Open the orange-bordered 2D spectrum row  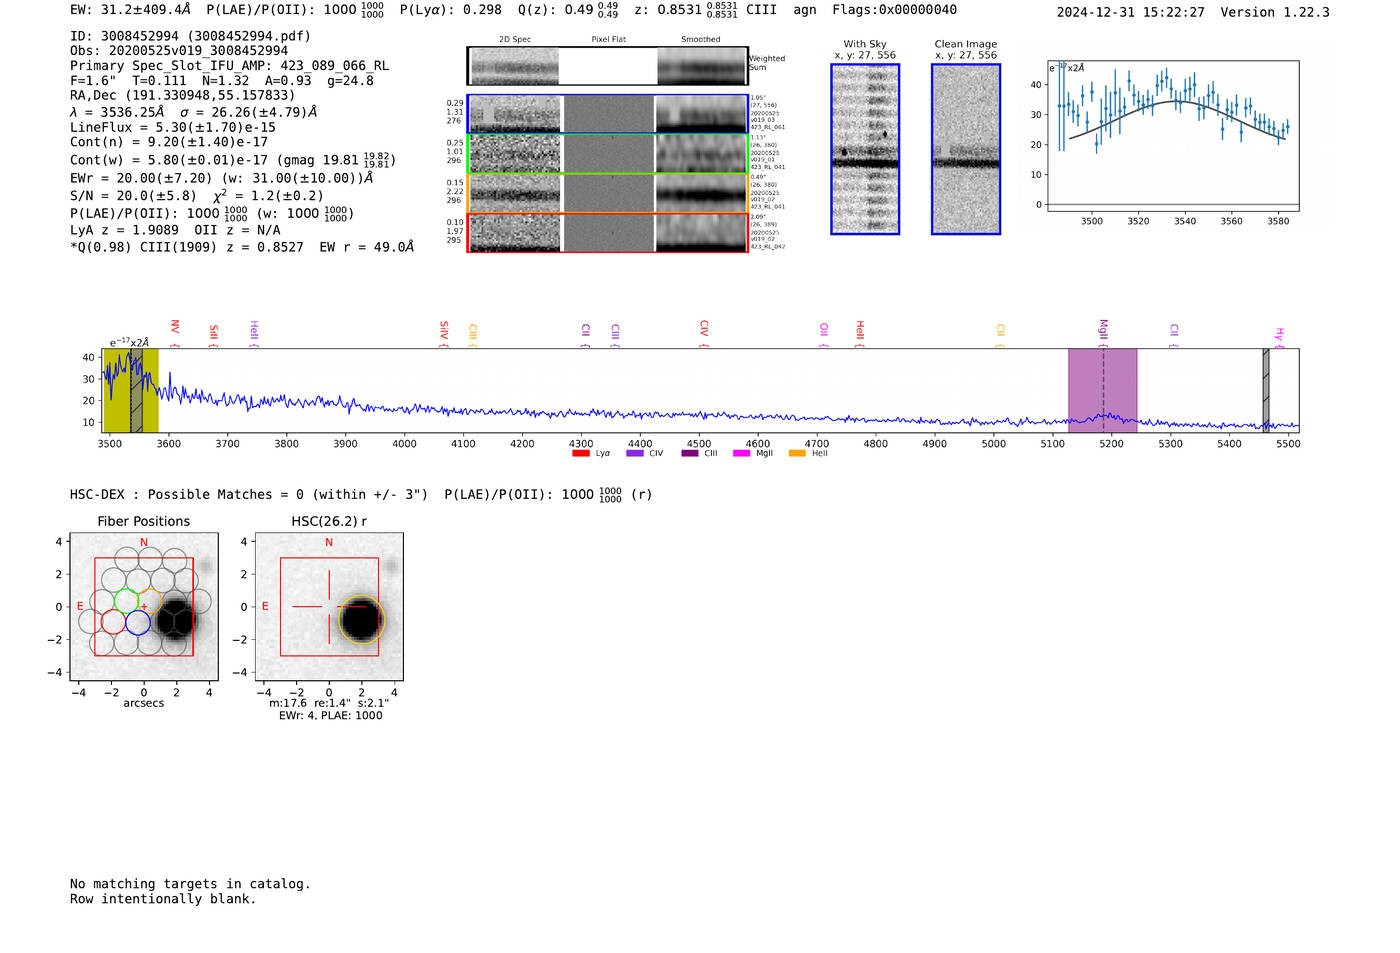pos(608,193)
